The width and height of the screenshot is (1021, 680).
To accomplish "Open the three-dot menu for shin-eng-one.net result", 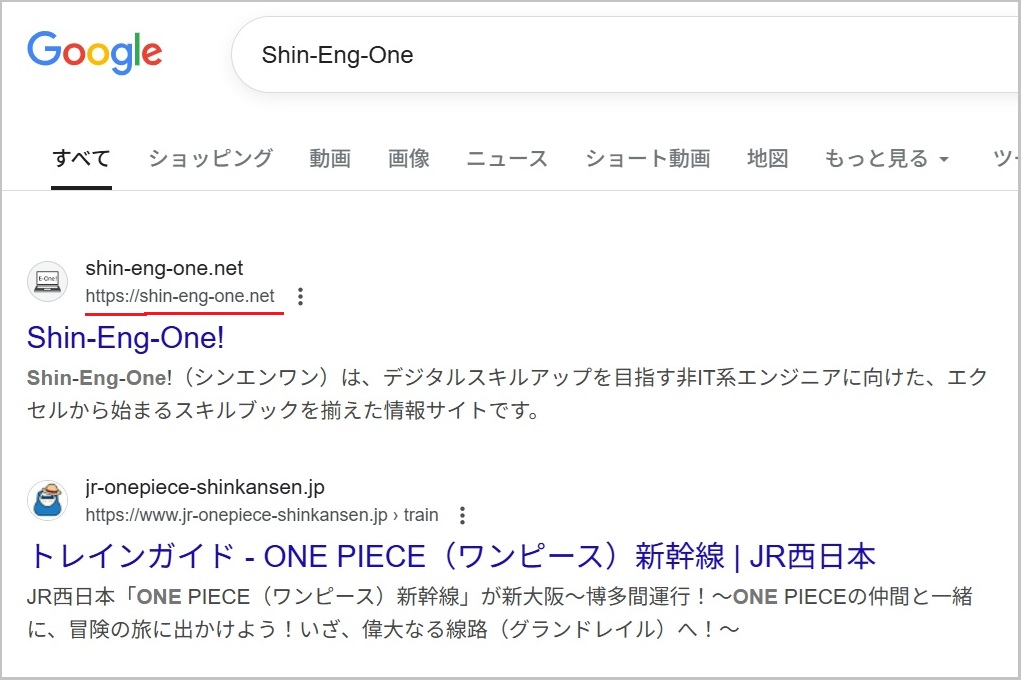I will coord(299,296).
